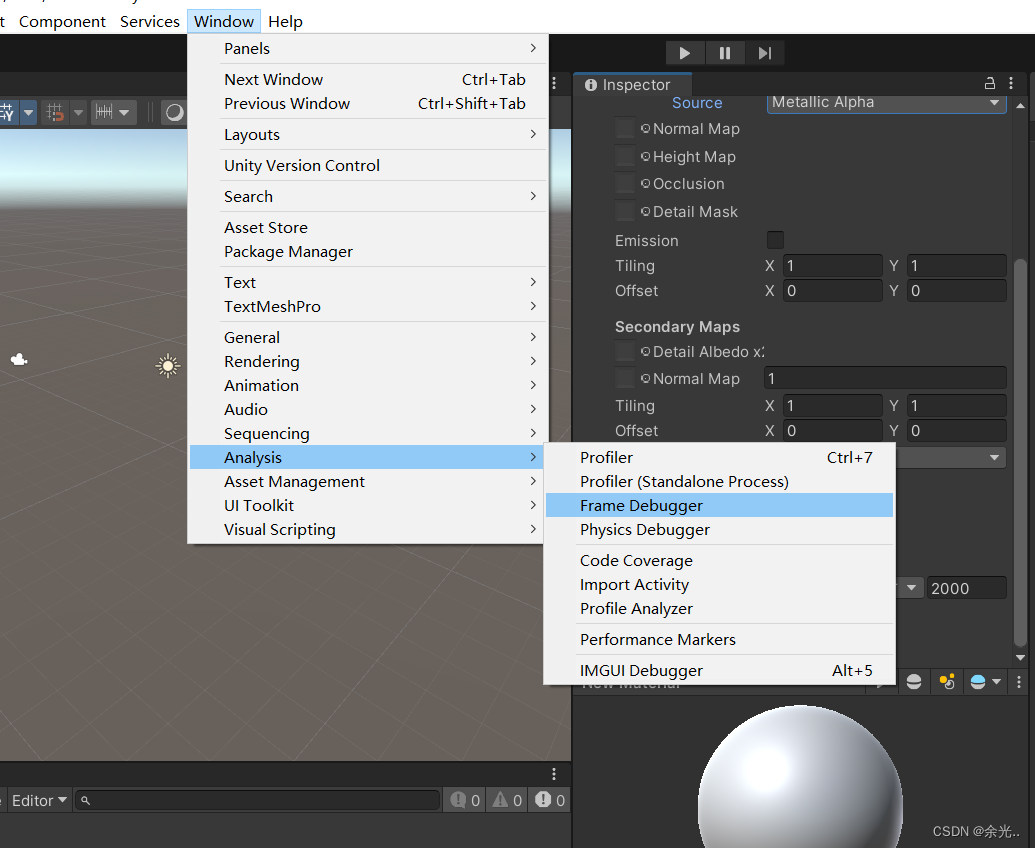Click the Height Map texture slot

(624, 156)
